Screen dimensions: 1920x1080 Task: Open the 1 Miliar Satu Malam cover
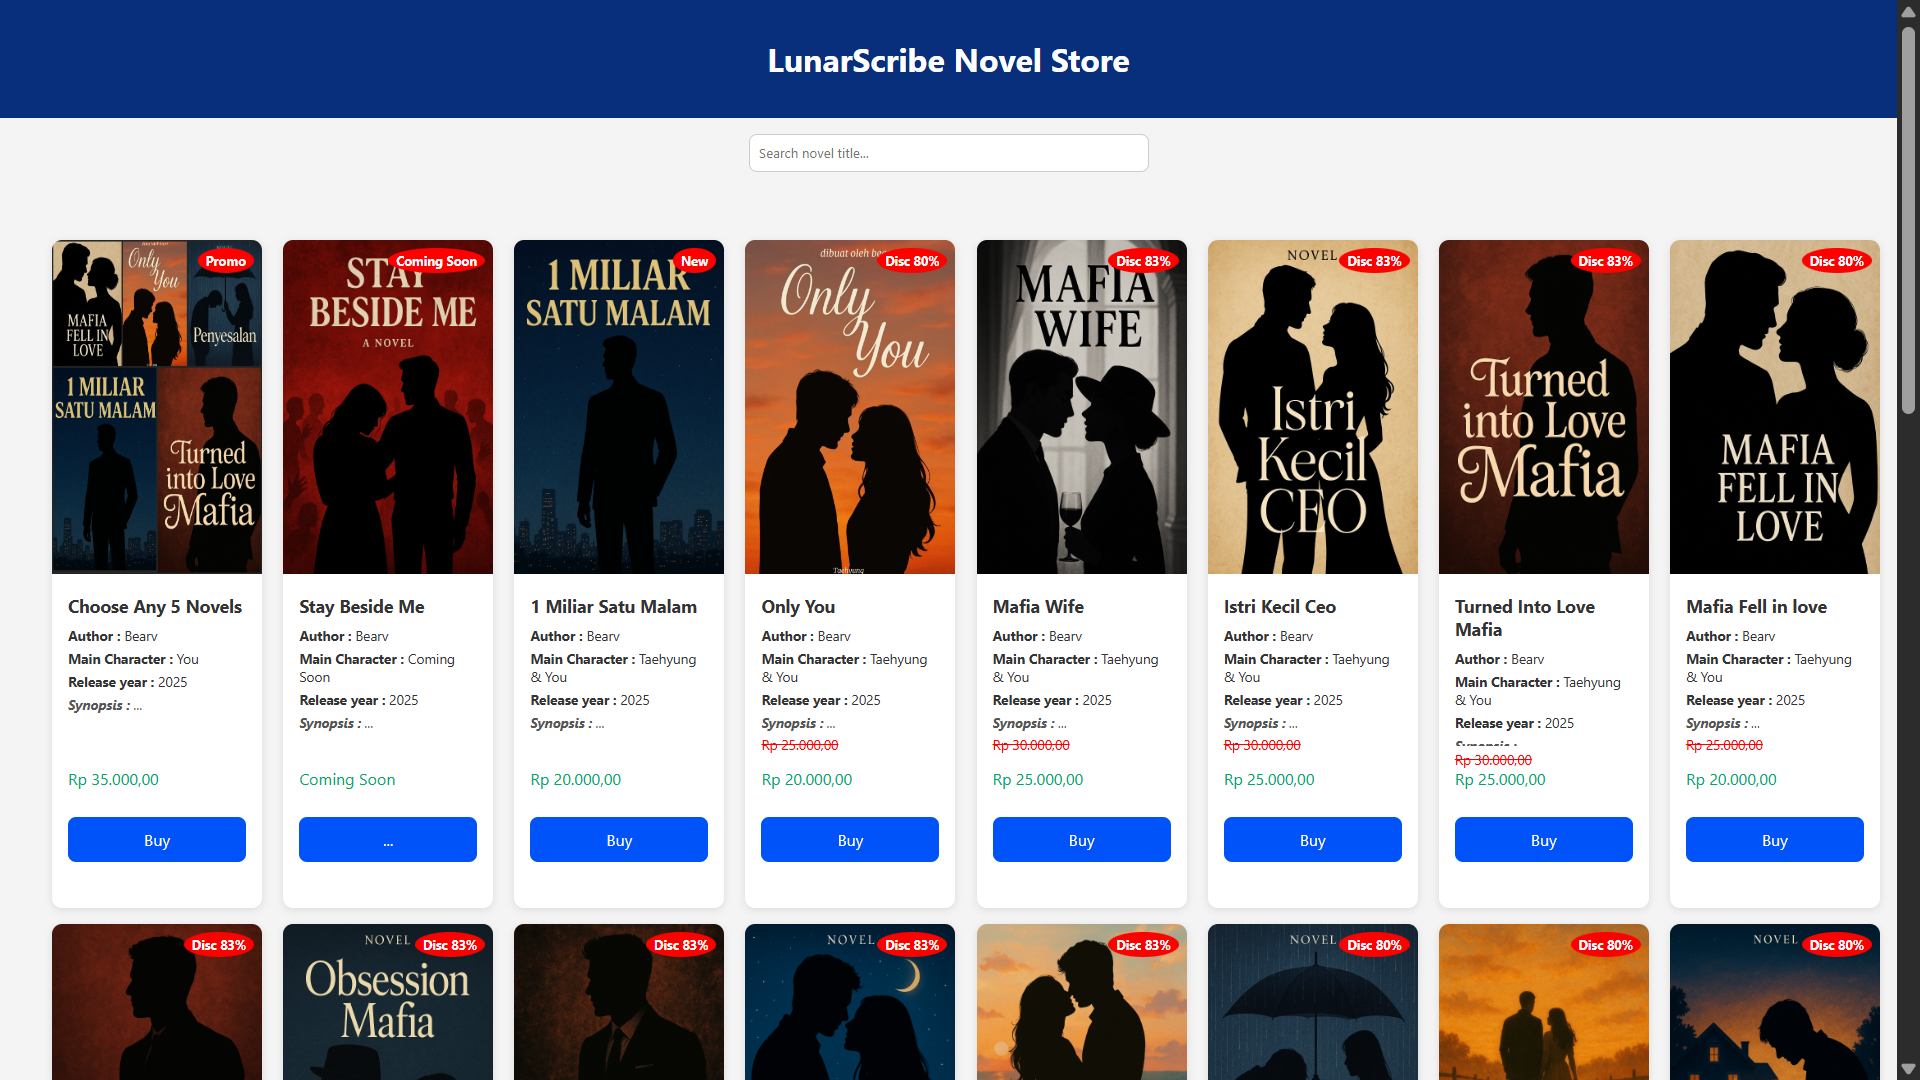click(619, 407)
